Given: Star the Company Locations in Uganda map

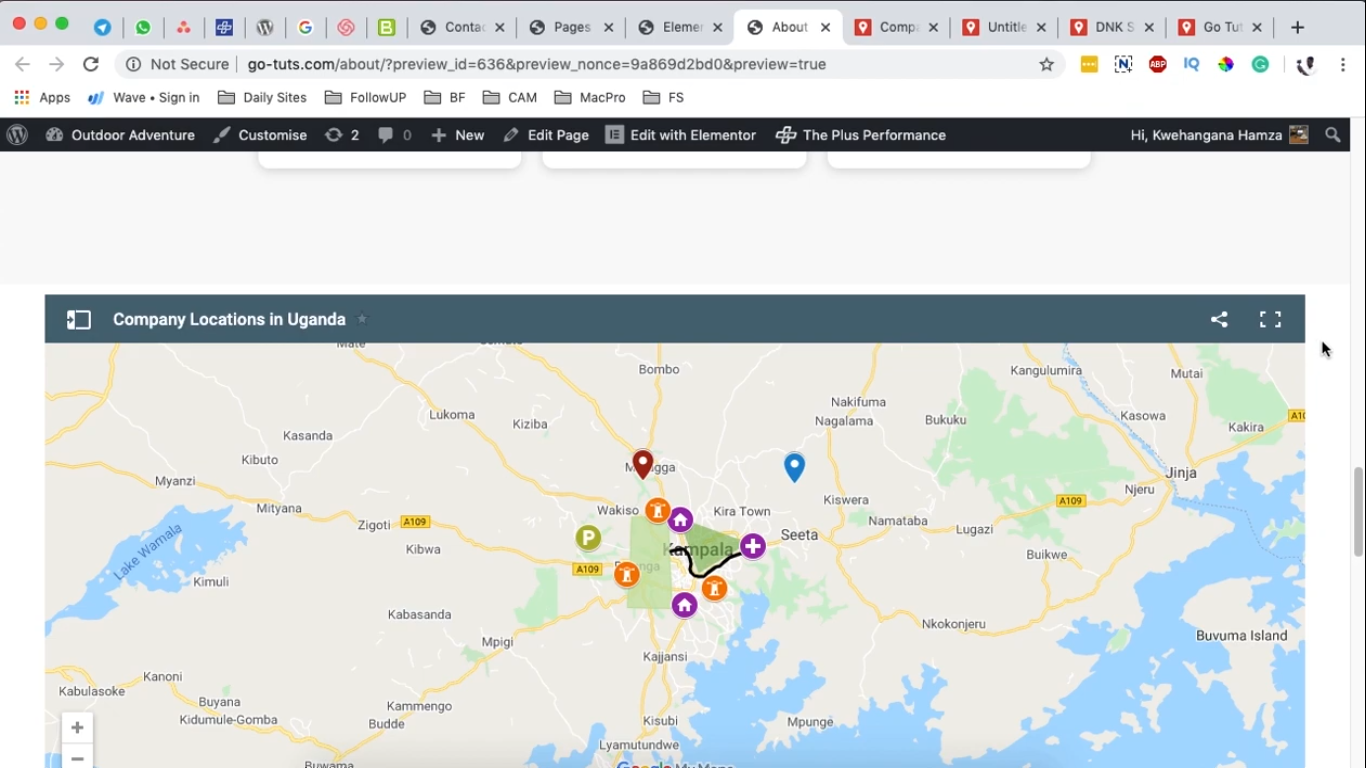Looking at the screenshot, I should click(x=362, y=319).
